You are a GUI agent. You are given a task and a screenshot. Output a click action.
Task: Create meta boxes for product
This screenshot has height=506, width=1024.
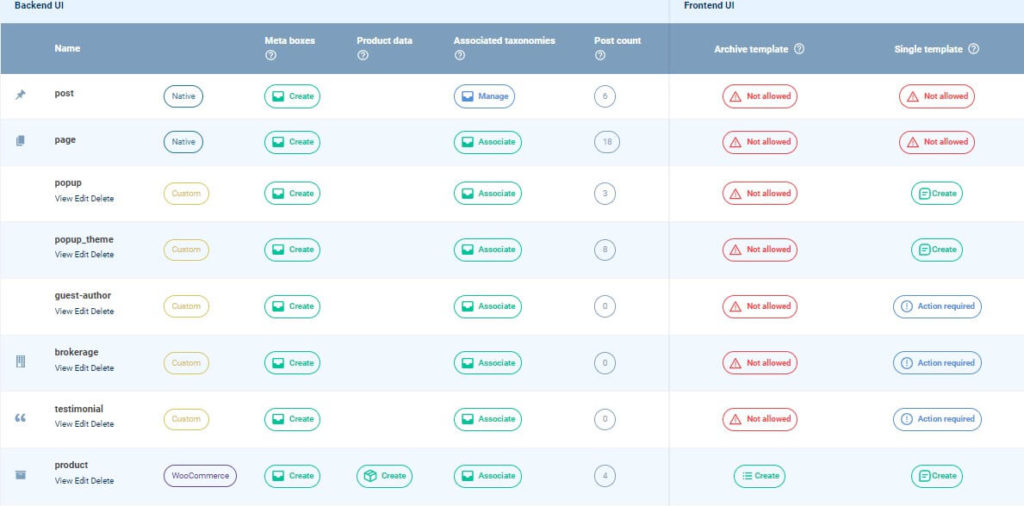point(292,476)
